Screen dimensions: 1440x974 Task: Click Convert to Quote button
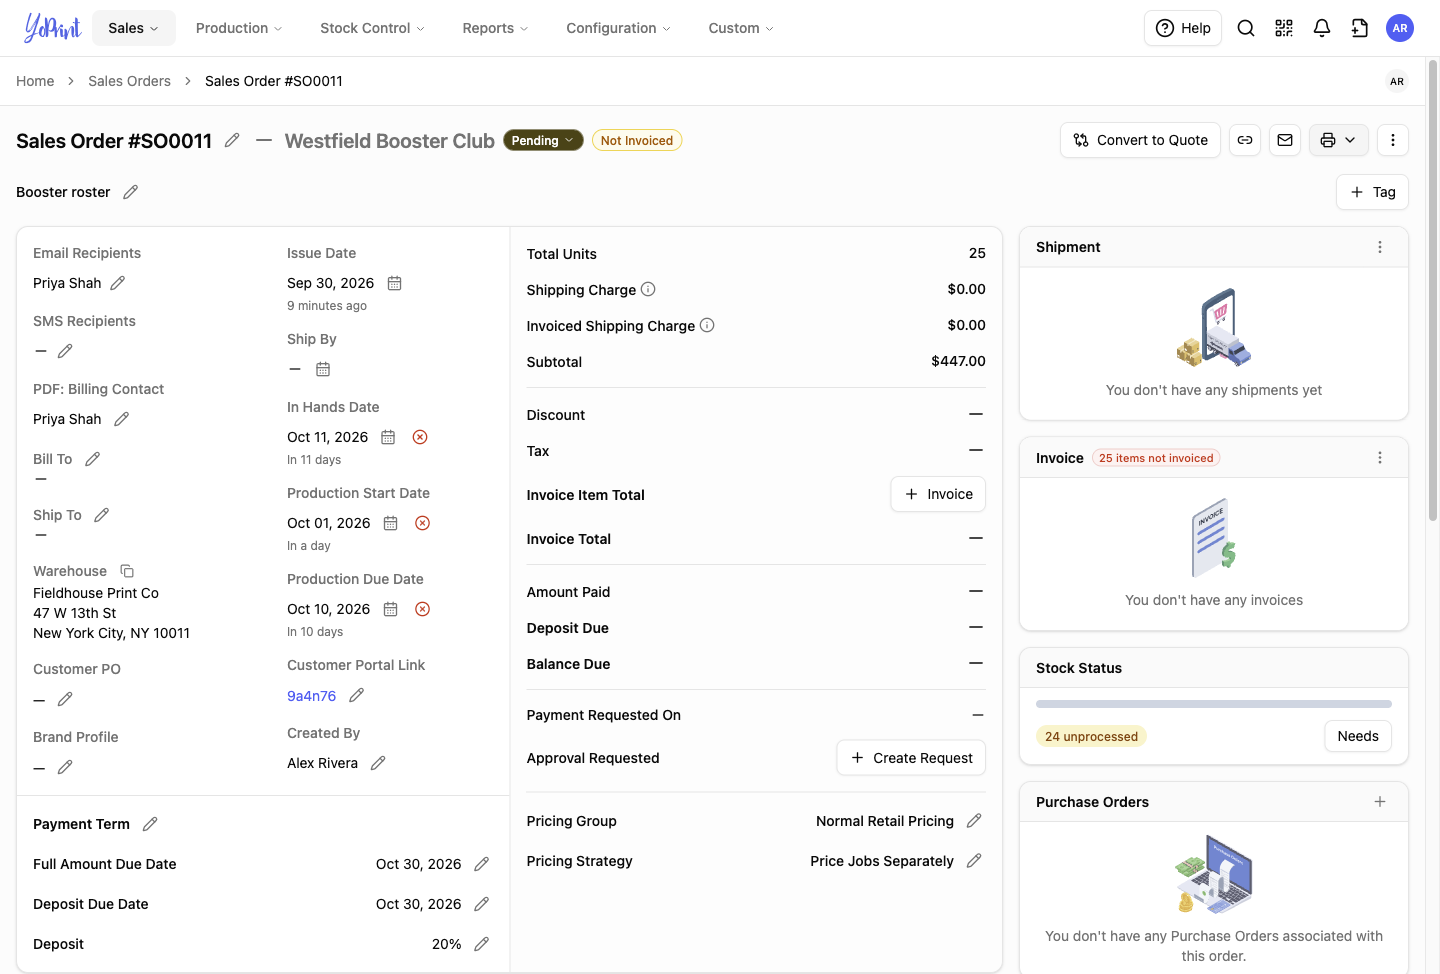click(x=1140, y=140)
